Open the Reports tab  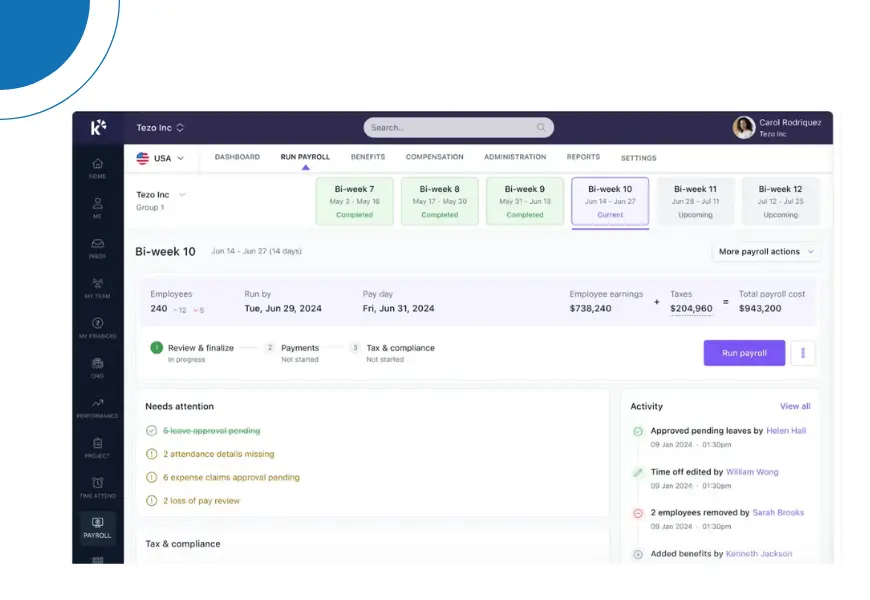(x=583, y=157)
